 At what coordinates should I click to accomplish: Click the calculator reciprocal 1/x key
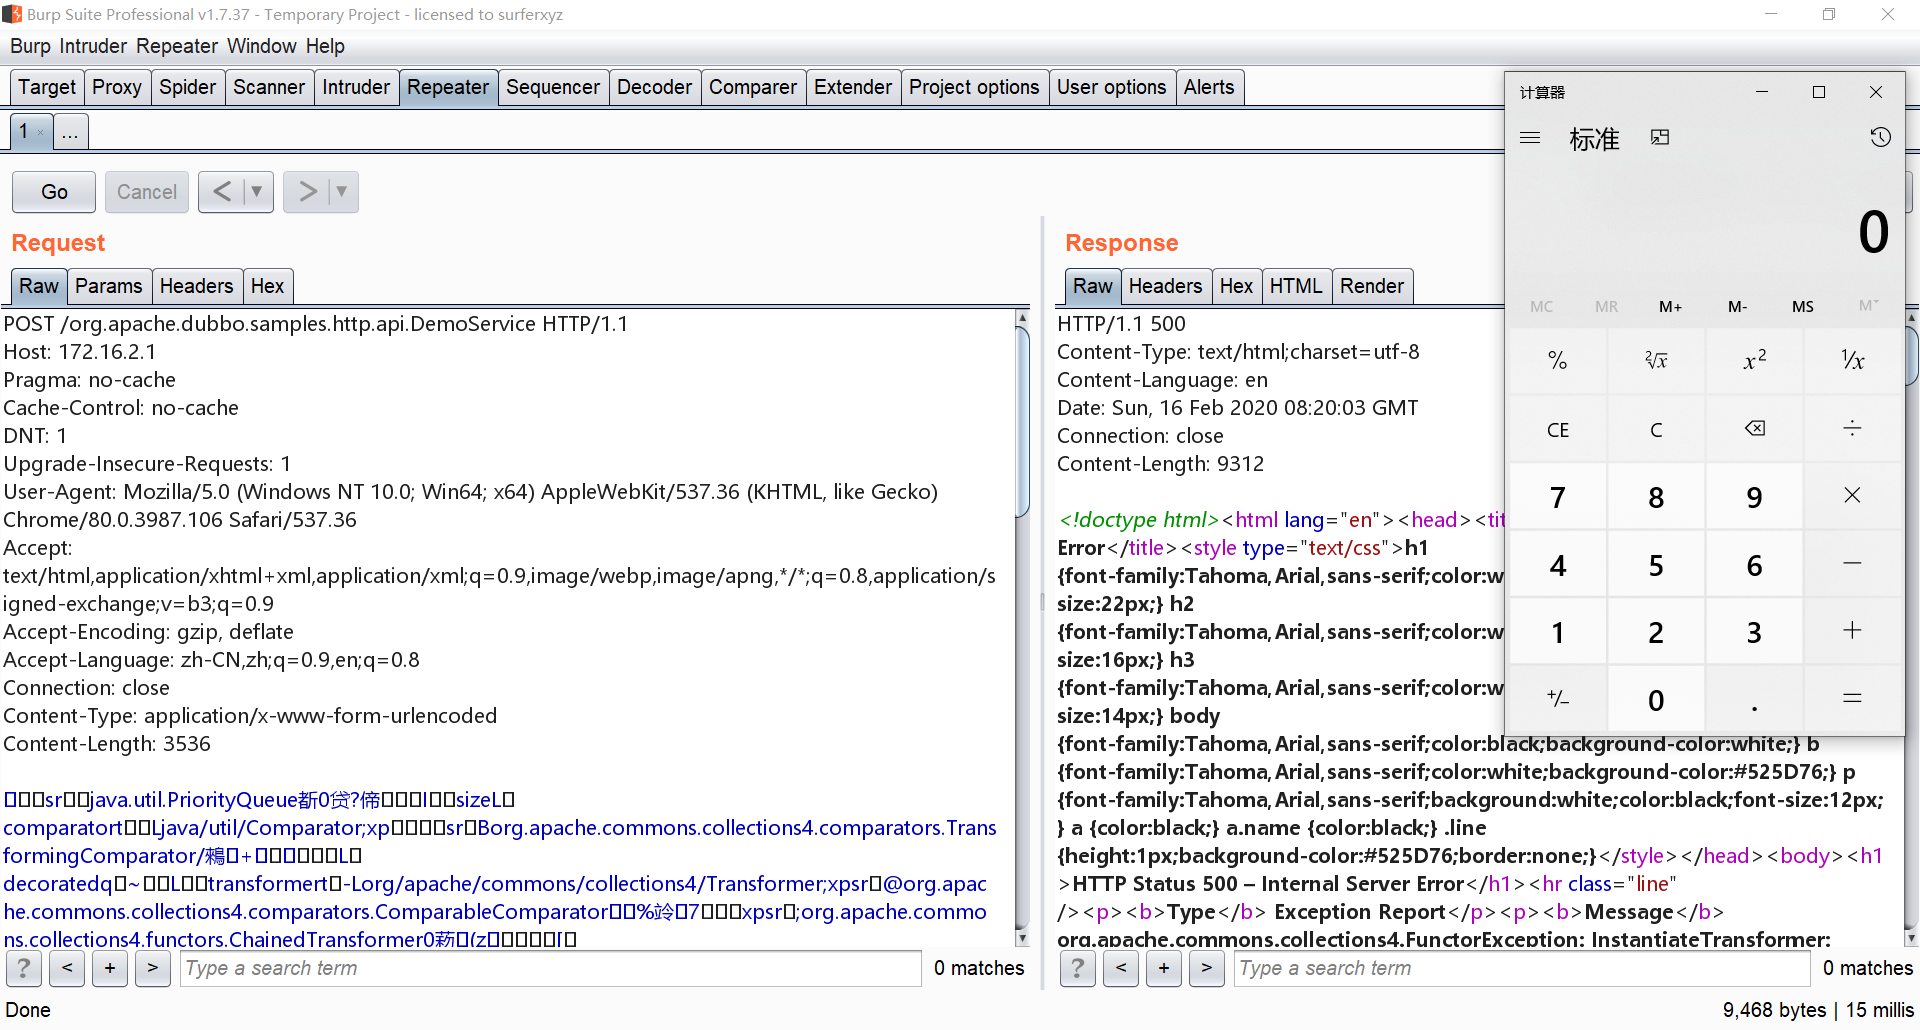(1852, 361)
